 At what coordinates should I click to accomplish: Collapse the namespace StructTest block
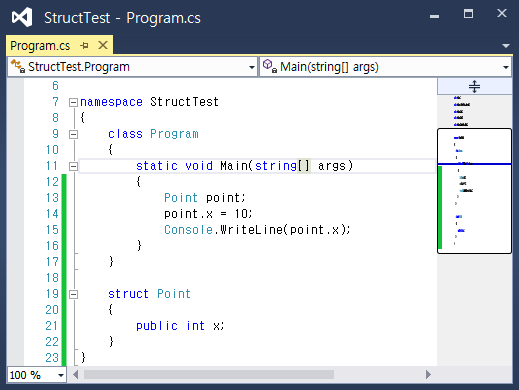coord(73,102)
